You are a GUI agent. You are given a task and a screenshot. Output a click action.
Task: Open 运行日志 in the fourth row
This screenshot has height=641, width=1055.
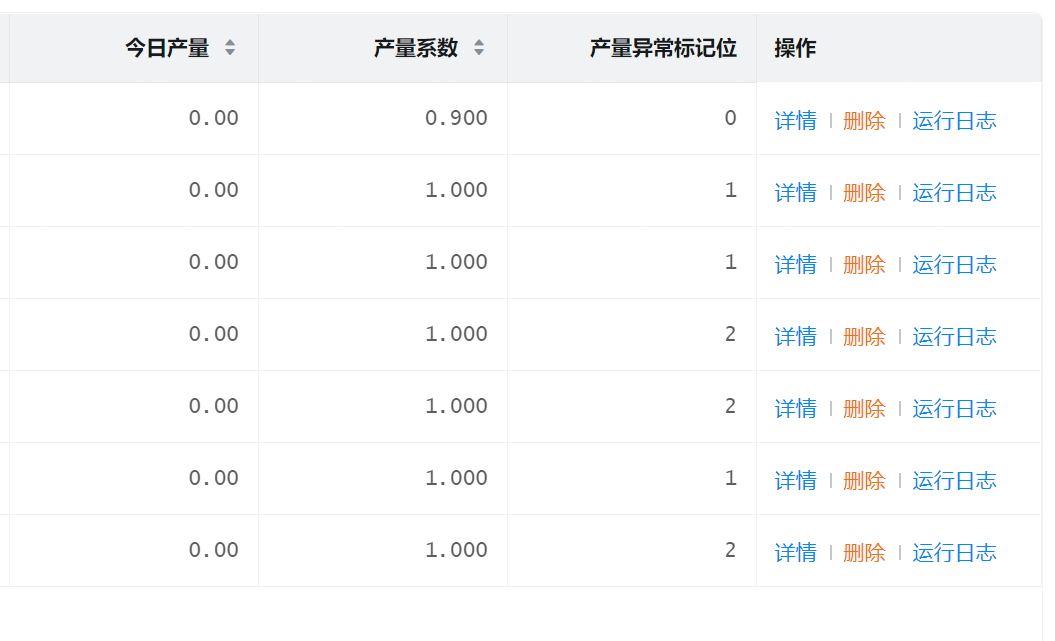pyautogui.click(x=954, y=337)
